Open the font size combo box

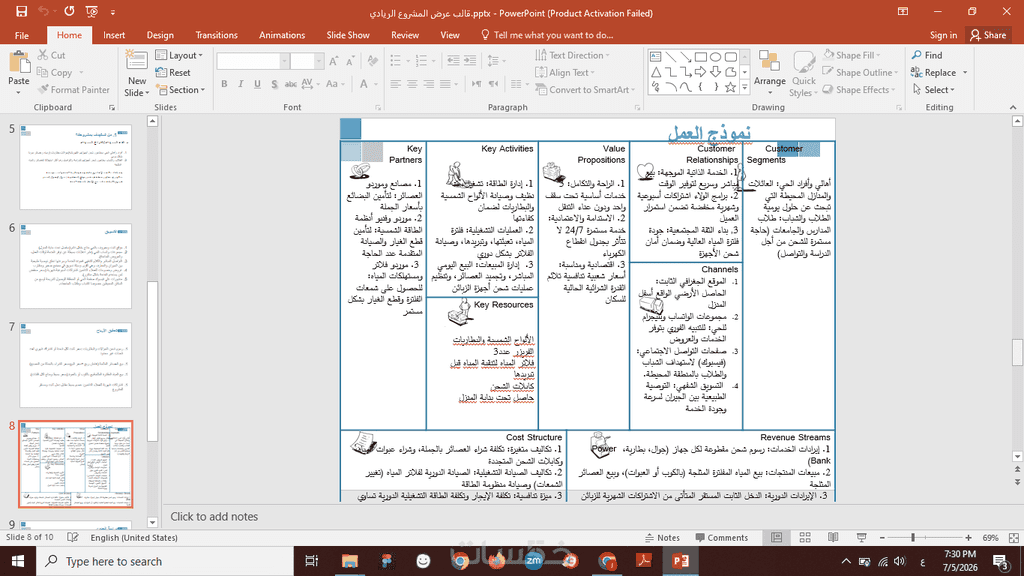pyautogui.click(x=307, y=61)
